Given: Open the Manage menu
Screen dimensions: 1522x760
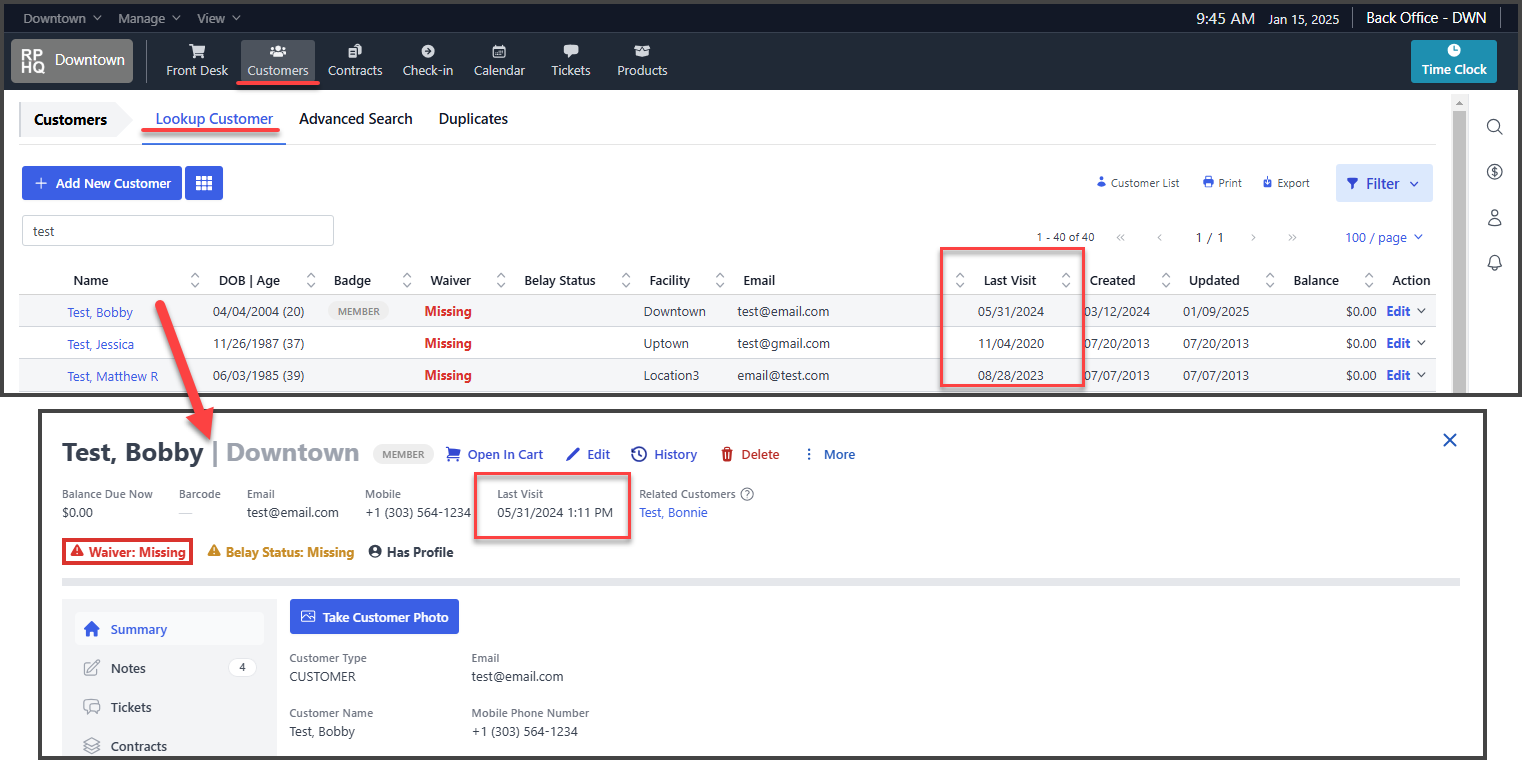Looking at the screenshot, I should point(149,18).
